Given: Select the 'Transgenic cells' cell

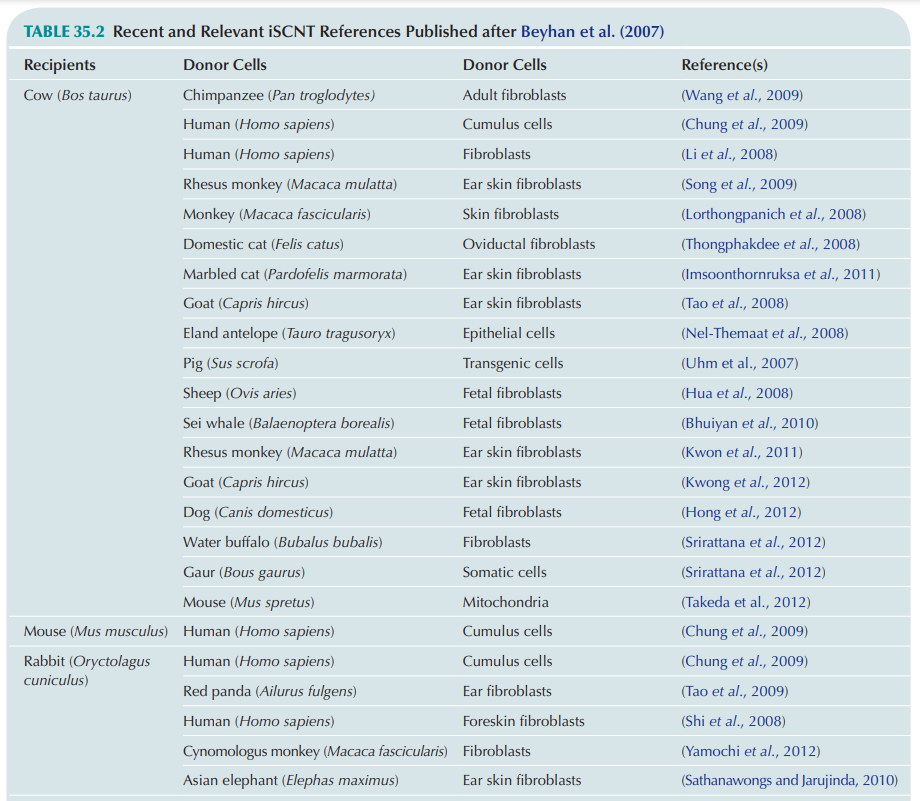Looking at the screenshot, I should pyautogui.click(x=513, y=363).
